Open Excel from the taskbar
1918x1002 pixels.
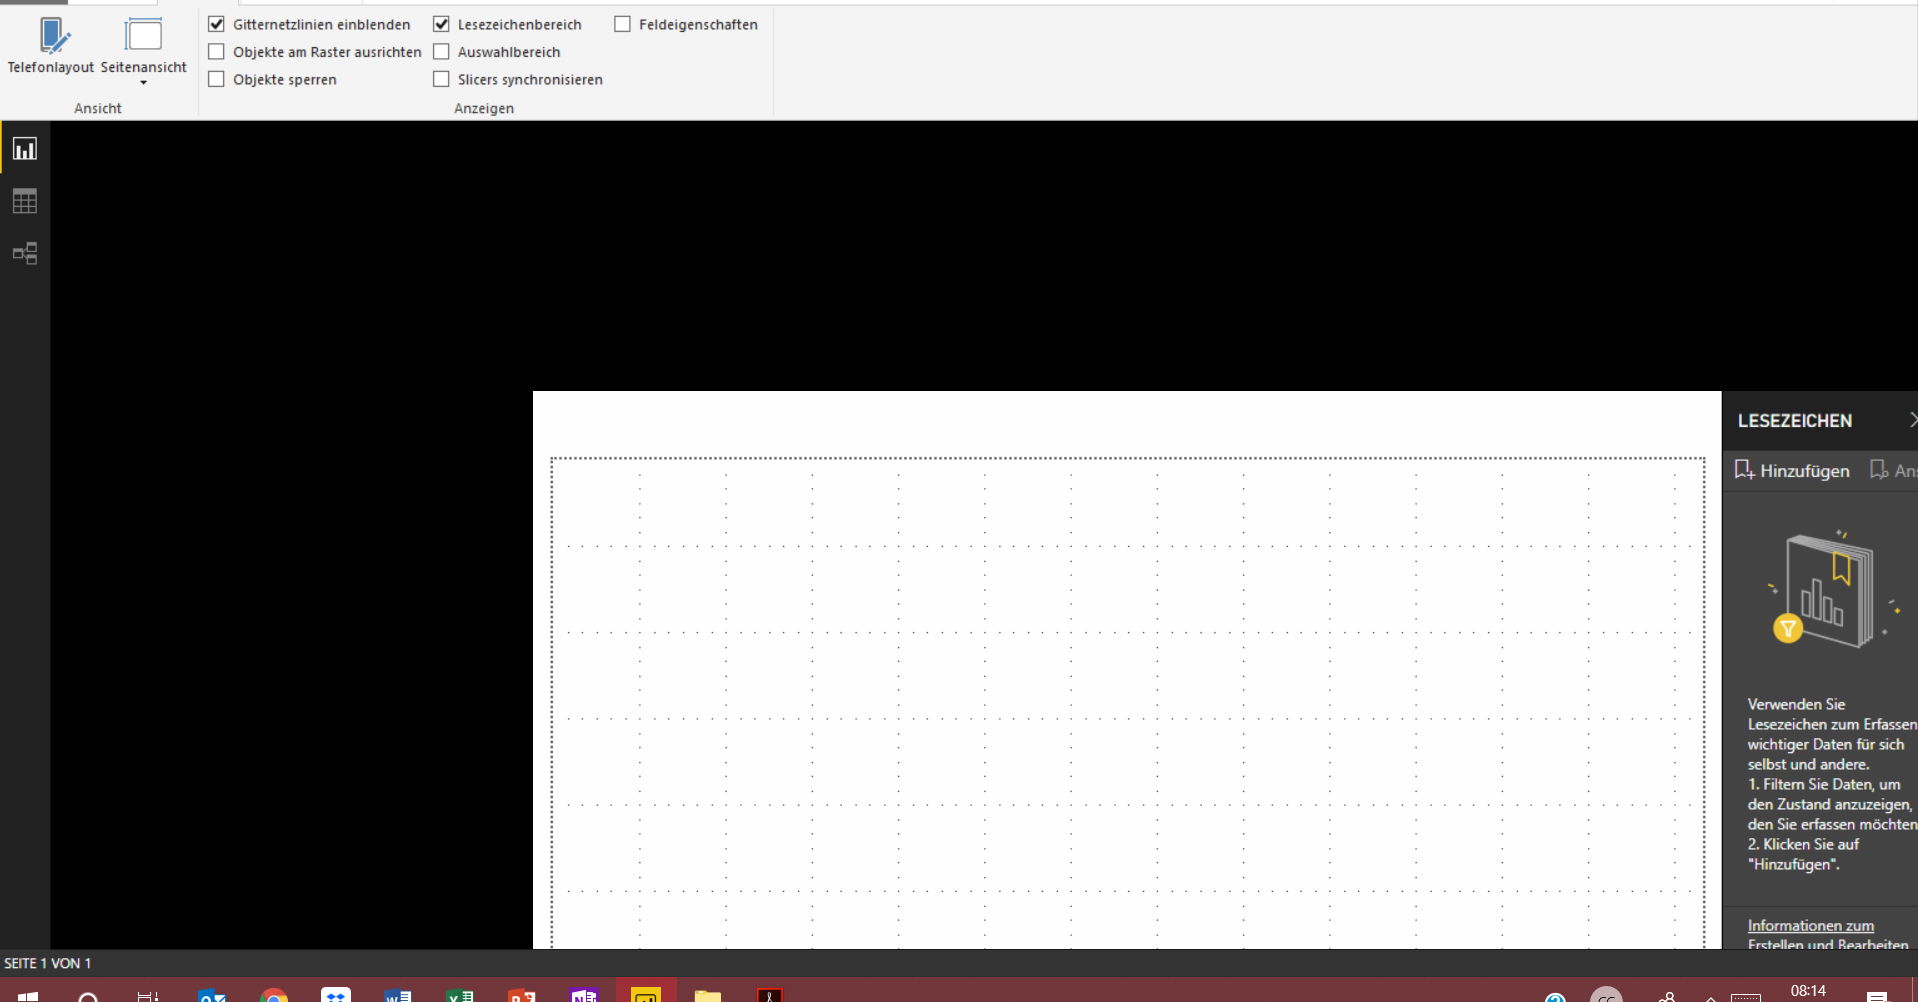(459, 996)
